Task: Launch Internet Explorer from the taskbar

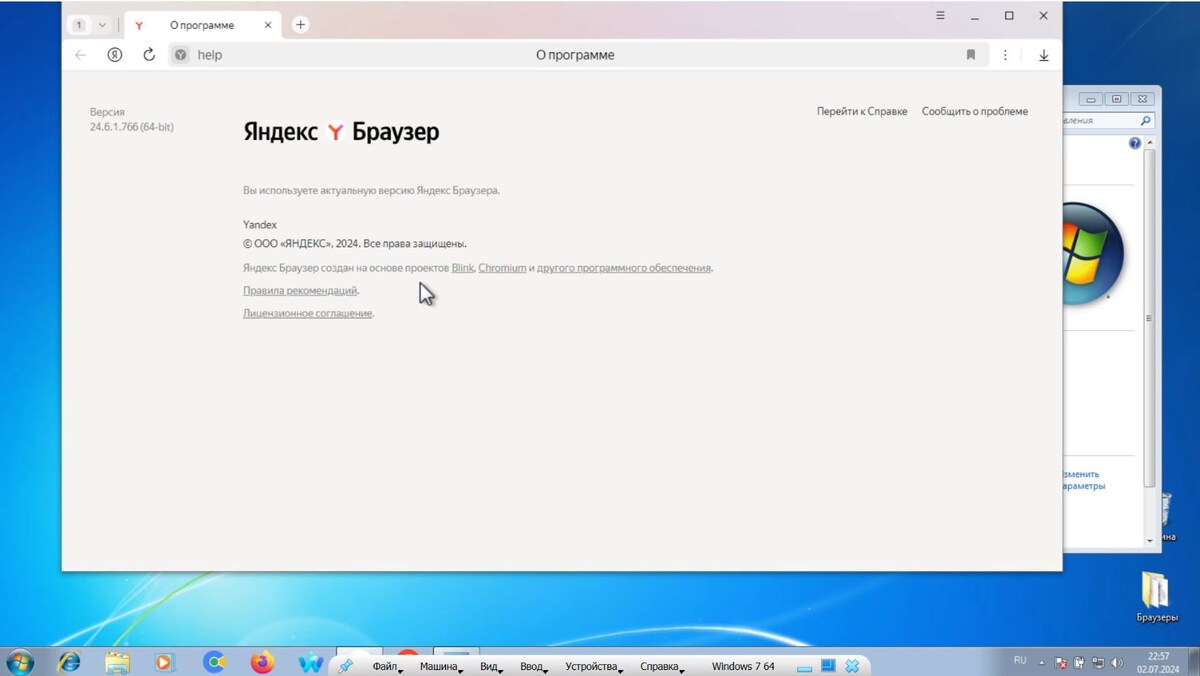Action: click(x=69, y=662)
